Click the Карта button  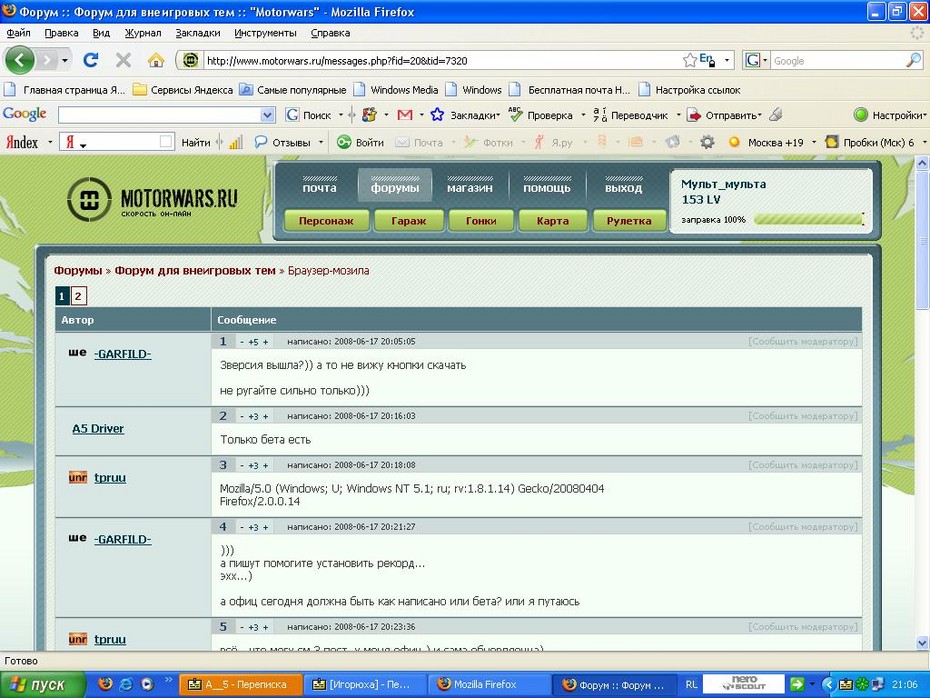552,221
